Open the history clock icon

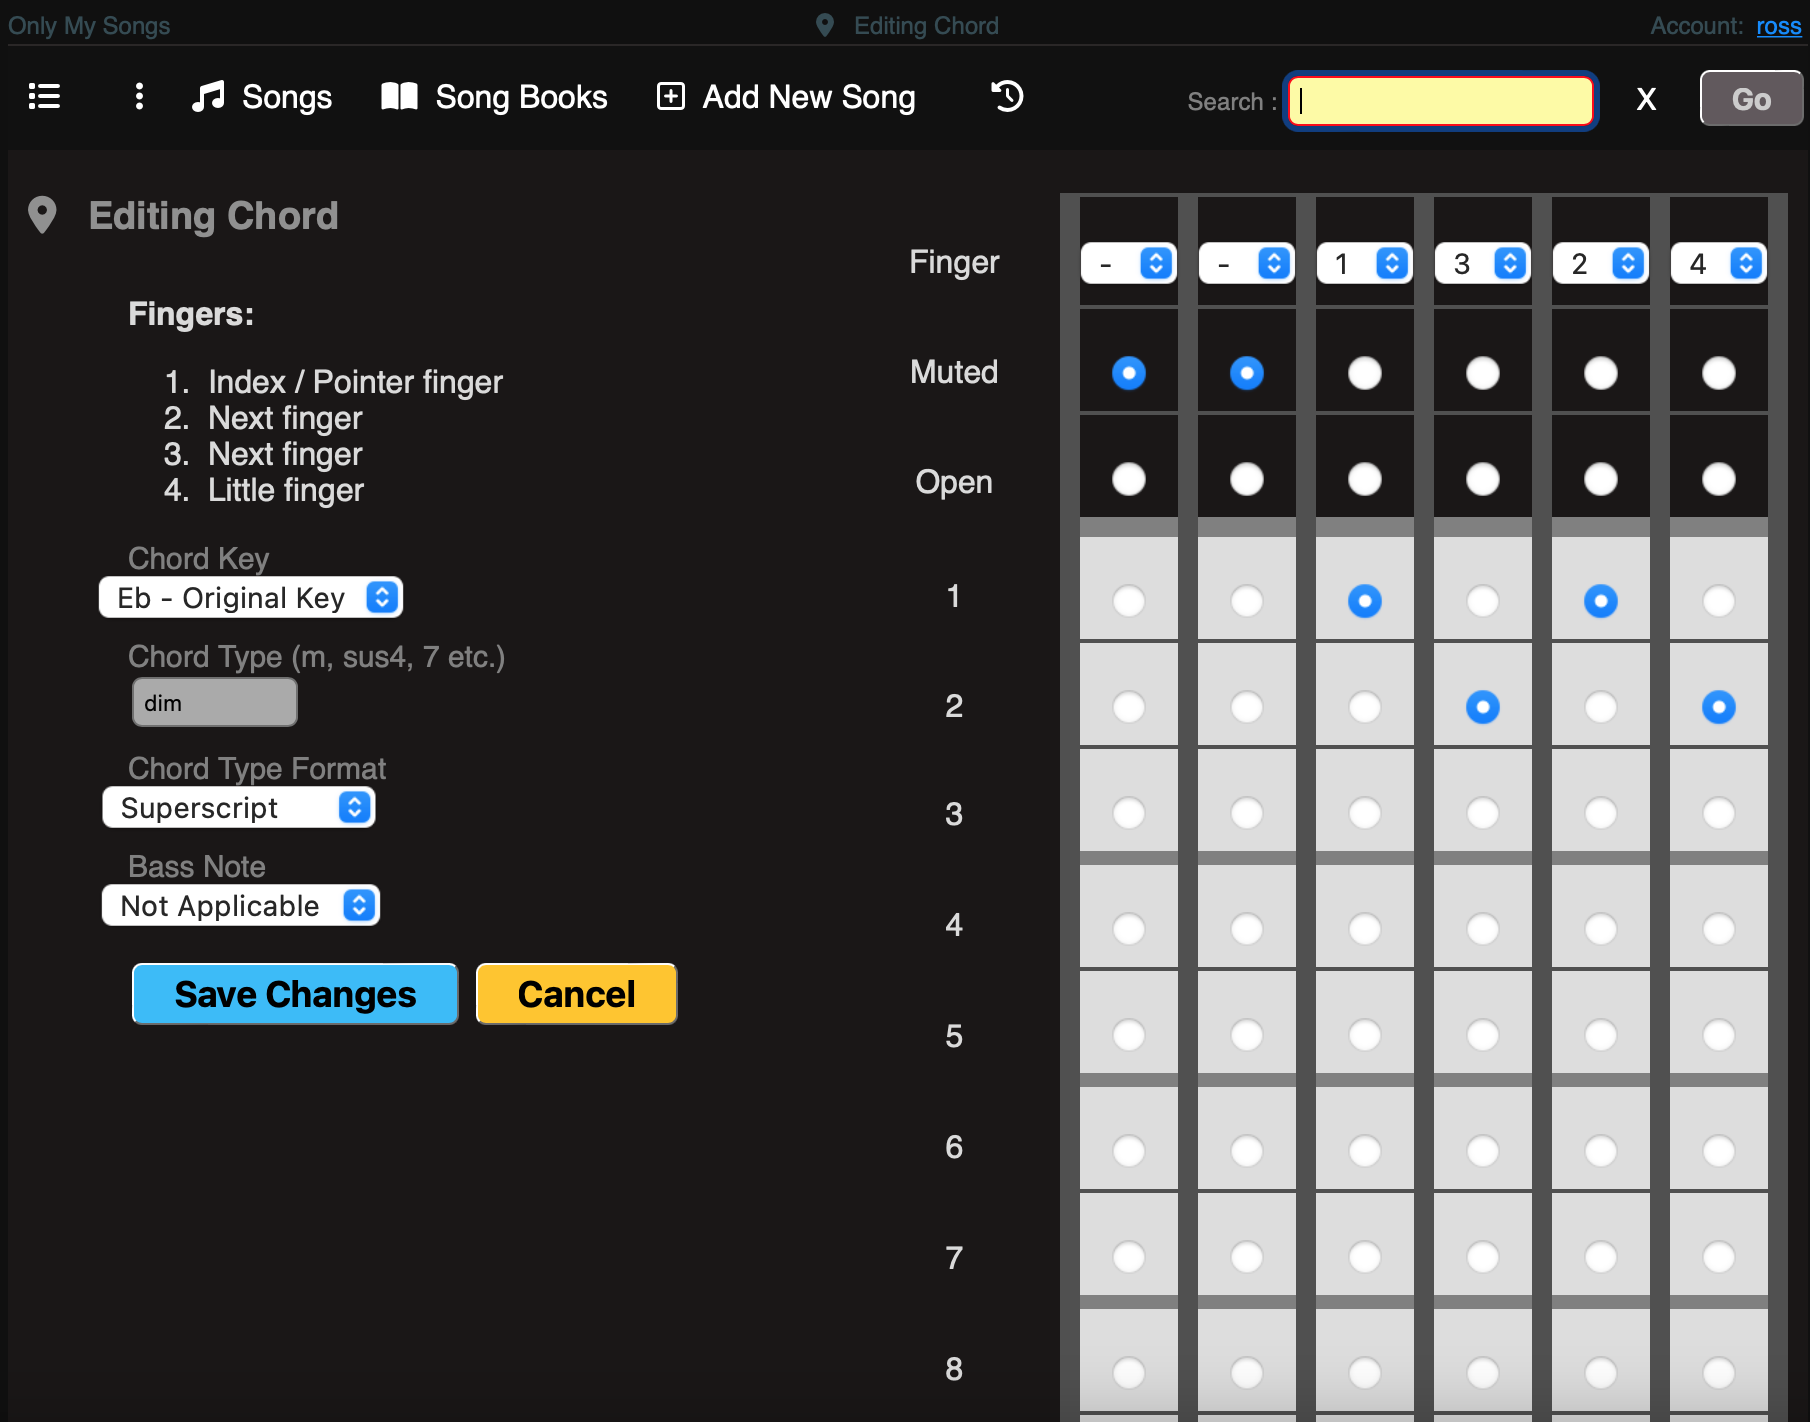click(x=1007, y=97)
